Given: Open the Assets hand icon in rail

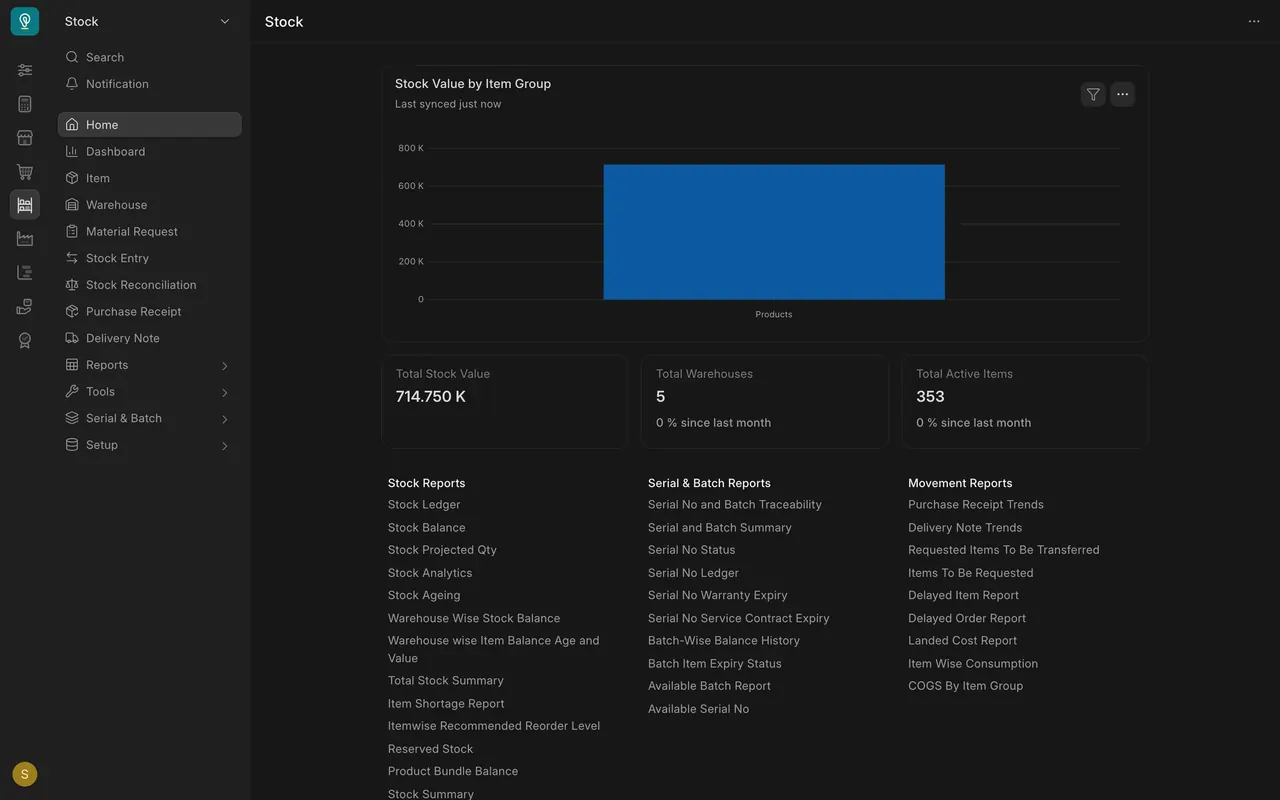Looking at the screenshot, I should tap(25, 307).
